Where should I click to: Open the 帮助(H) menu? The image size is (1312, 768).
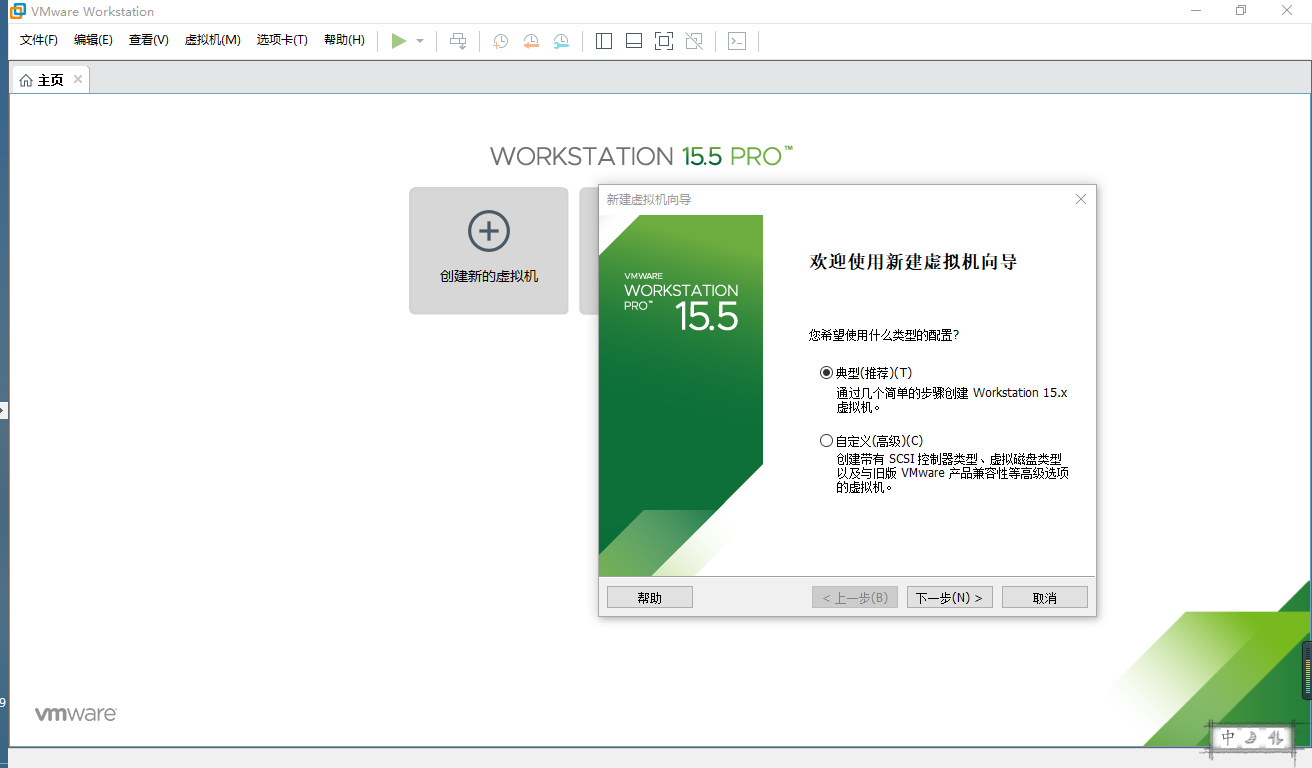[x=344, y=40]
